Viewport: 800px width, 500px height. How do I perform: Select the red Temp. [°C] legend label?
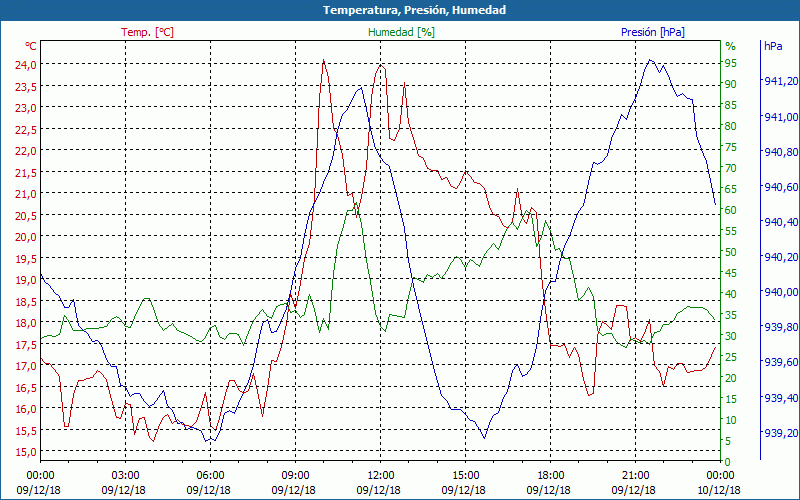147,32
